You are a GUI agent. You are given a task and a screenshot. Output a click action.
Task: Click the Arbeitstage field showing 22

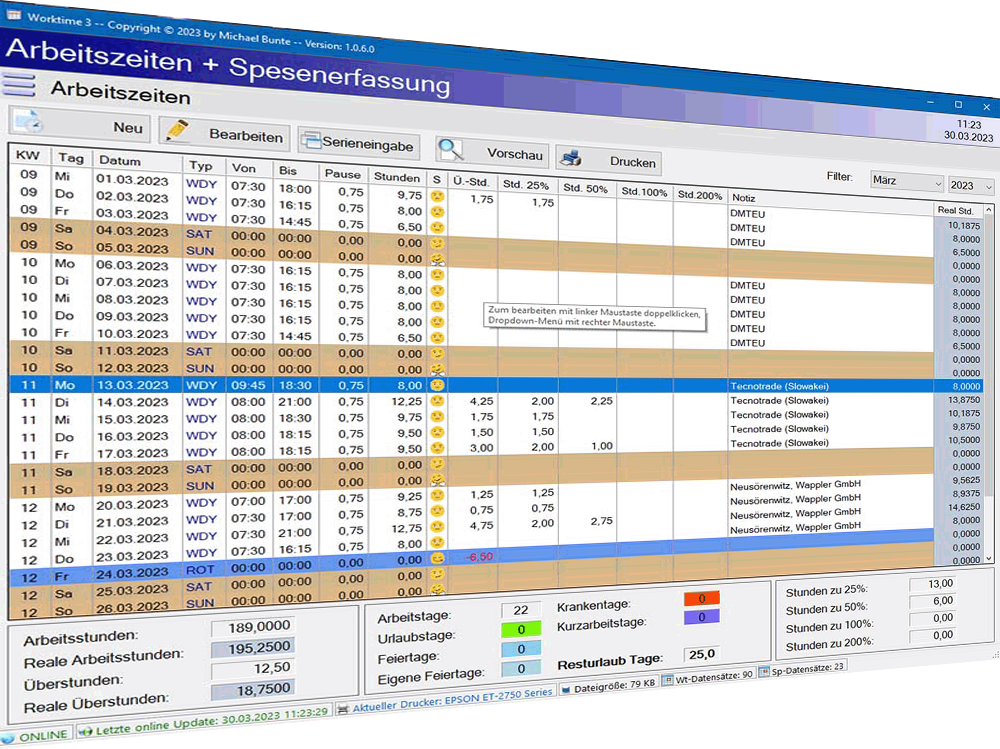[x=521, y=610]
